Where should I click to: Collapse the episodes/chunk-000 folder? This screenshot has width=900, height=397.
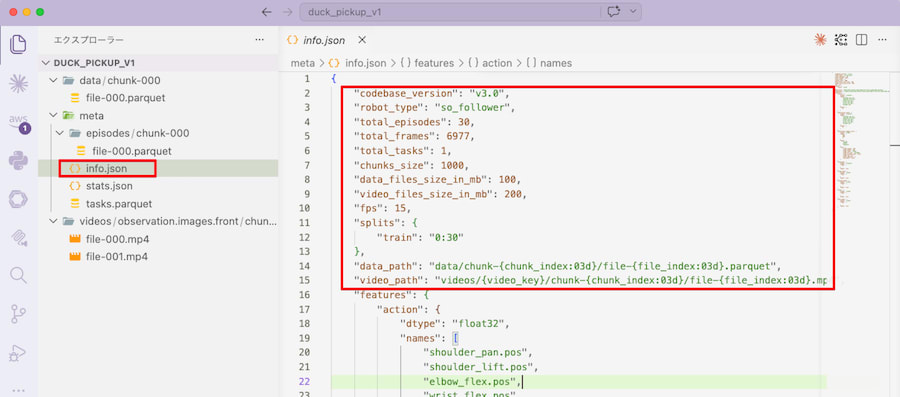[59, 133]
